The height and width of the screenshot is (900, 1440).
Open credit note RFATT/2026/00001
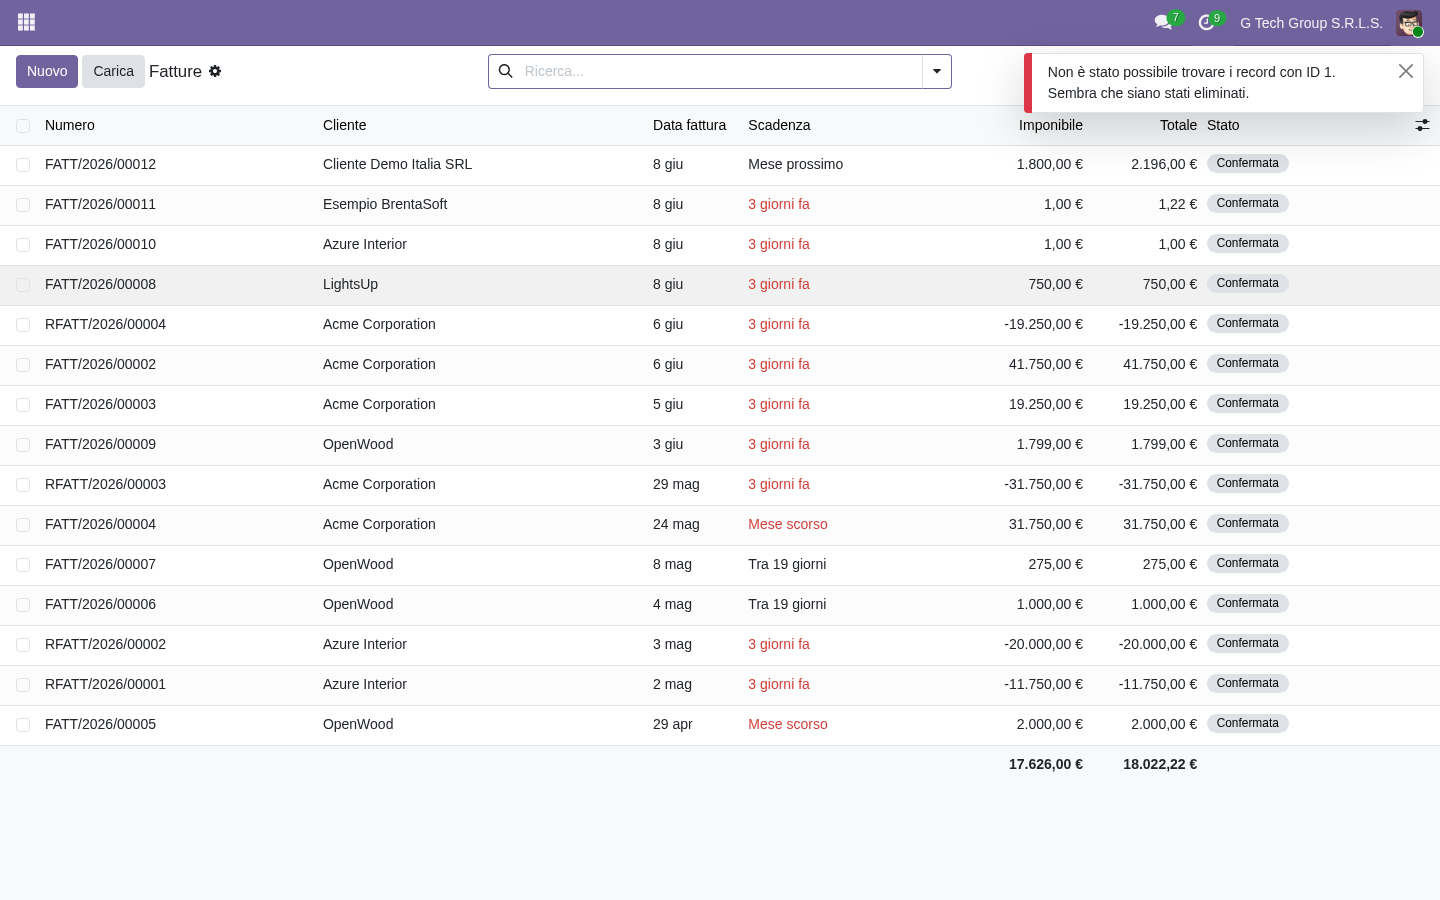click(105, 684)
